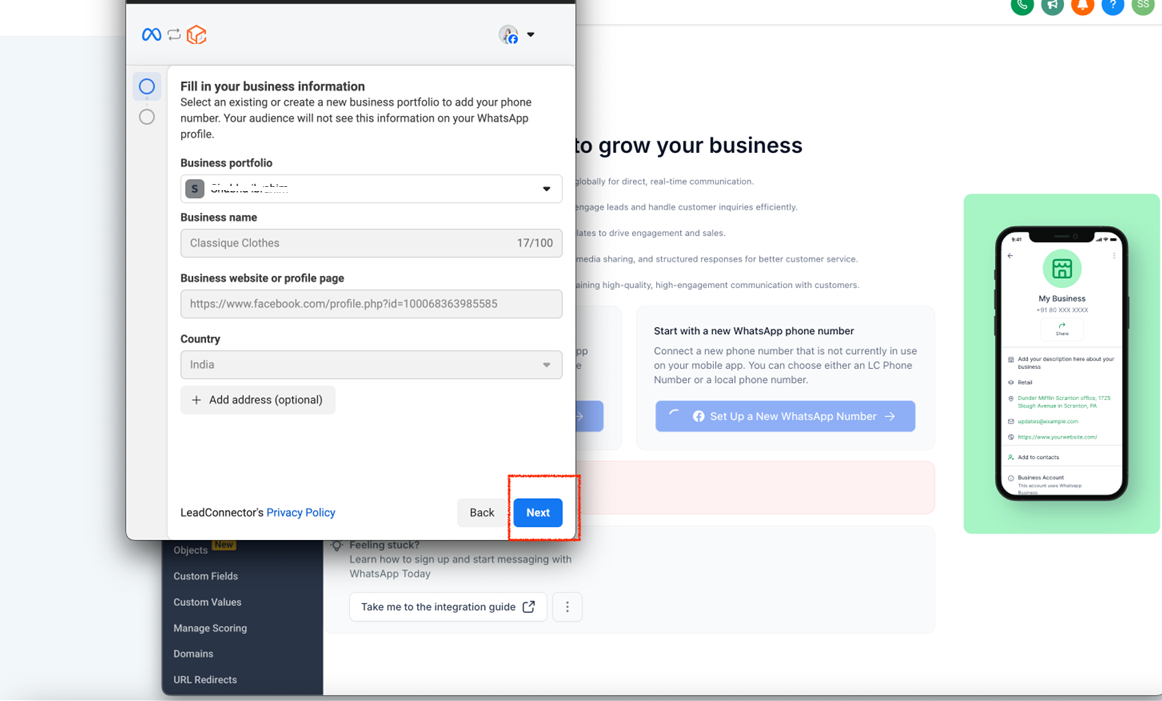Click the sync arrows icon between logos
The height and width of the screenshot is (701, 1162).
coord(174,35)
